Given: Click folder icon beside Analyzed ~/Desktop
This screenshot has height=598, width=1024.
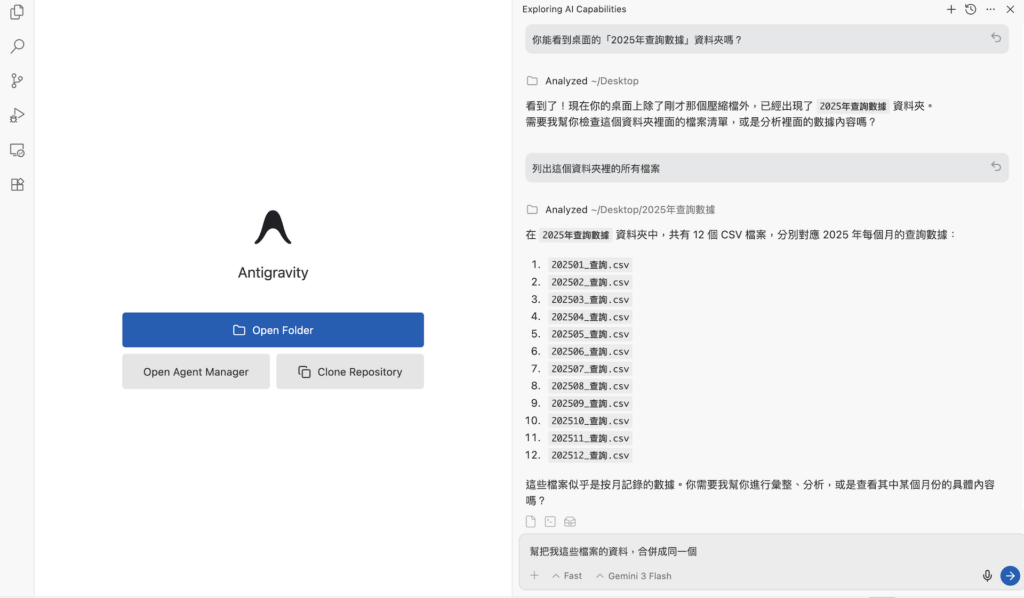Looking at the screenshot, I should point(532,81).
